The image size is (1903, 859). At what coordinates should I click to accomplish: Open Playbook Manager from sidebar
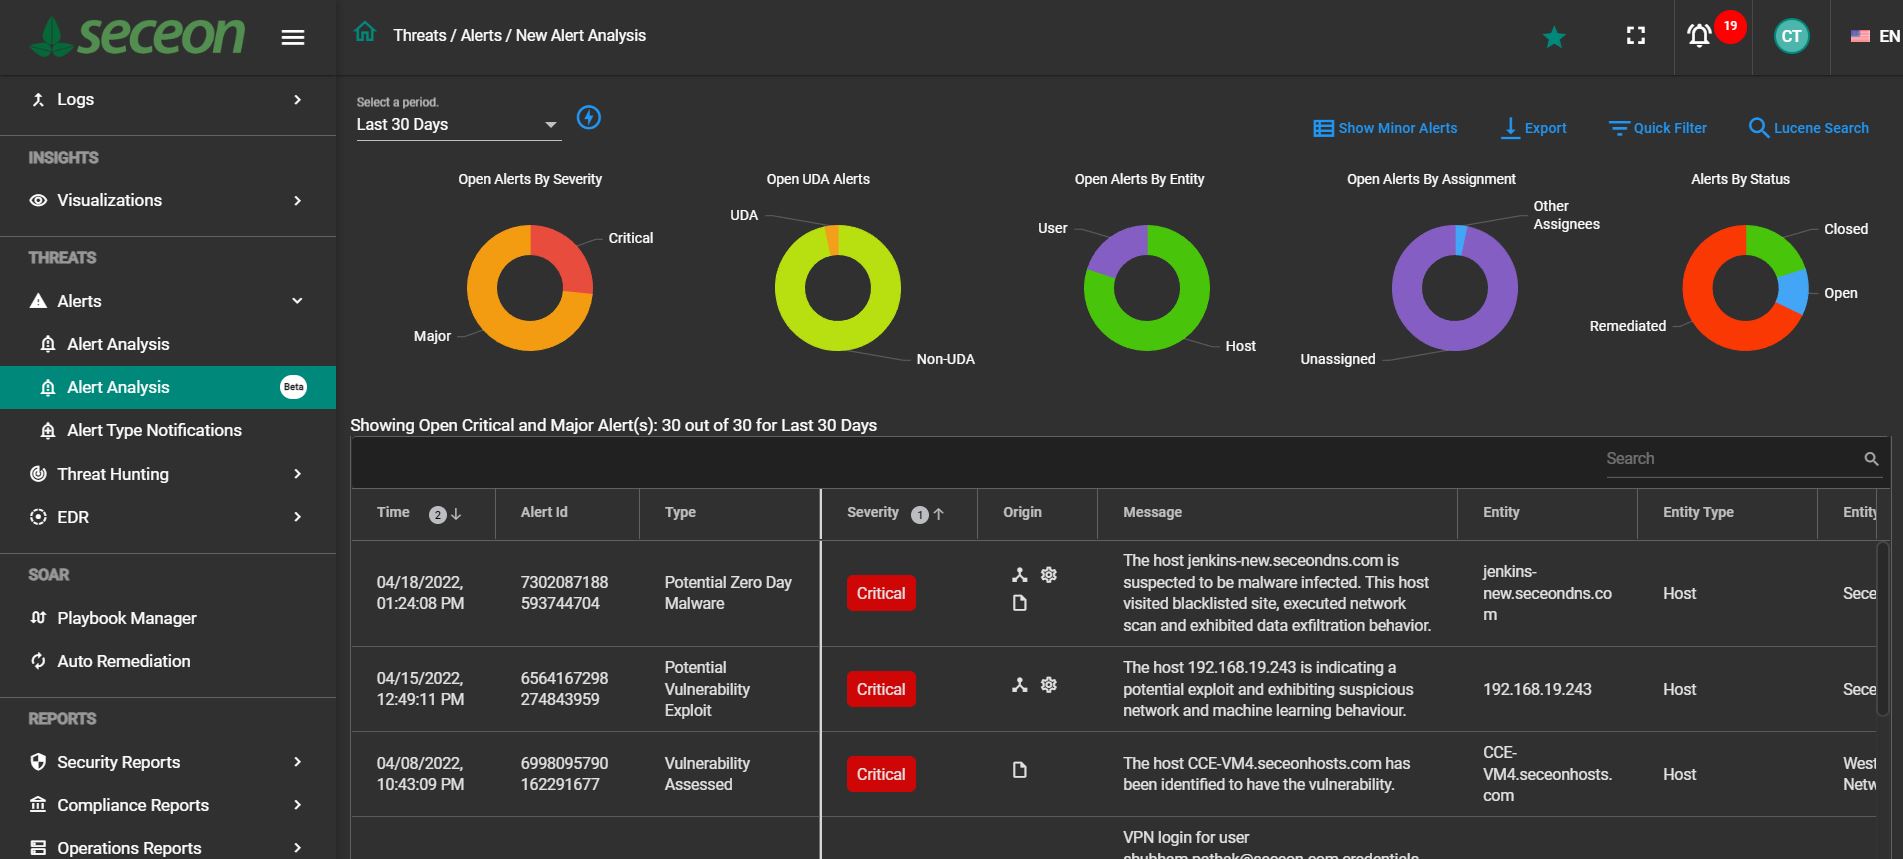(127, 618)
